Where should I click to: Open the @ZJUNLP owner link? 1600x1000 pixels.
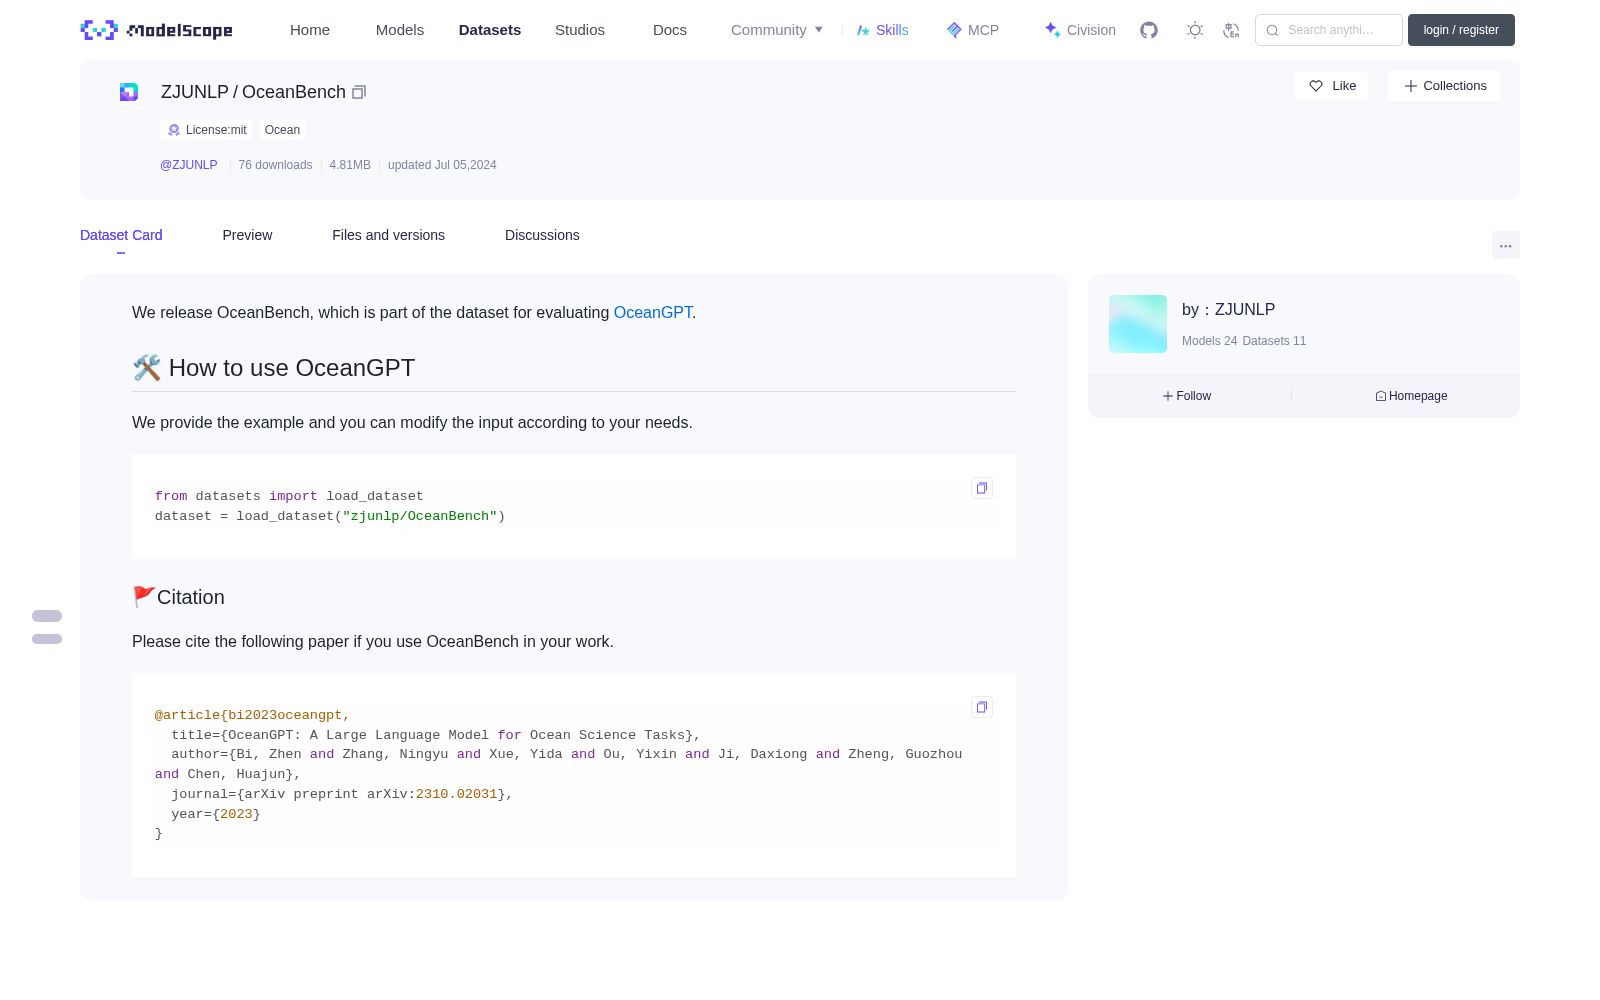pyautogui.click(x=189, y=165)
